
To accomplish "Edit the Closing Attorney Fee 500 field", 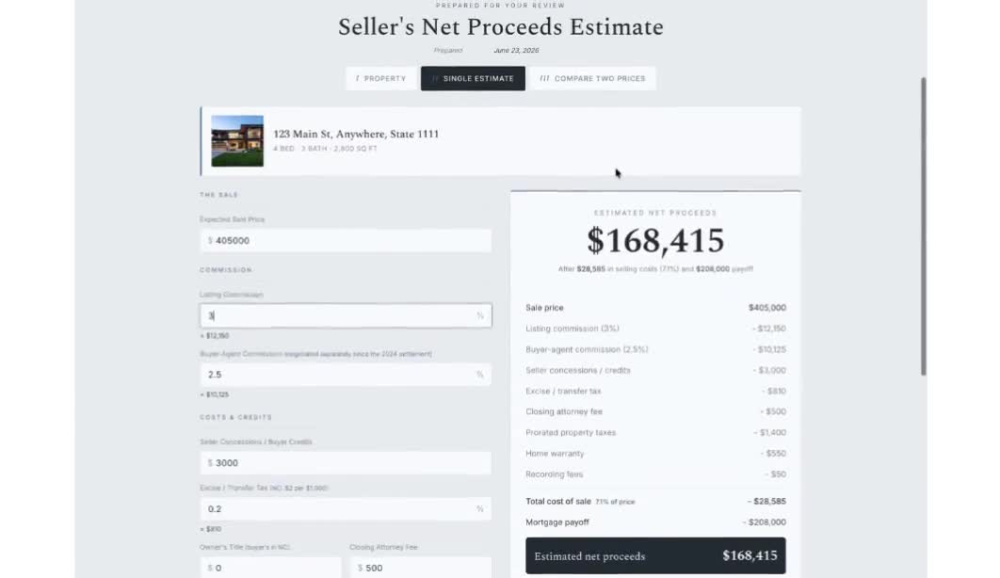I will [x=420, y=567].
